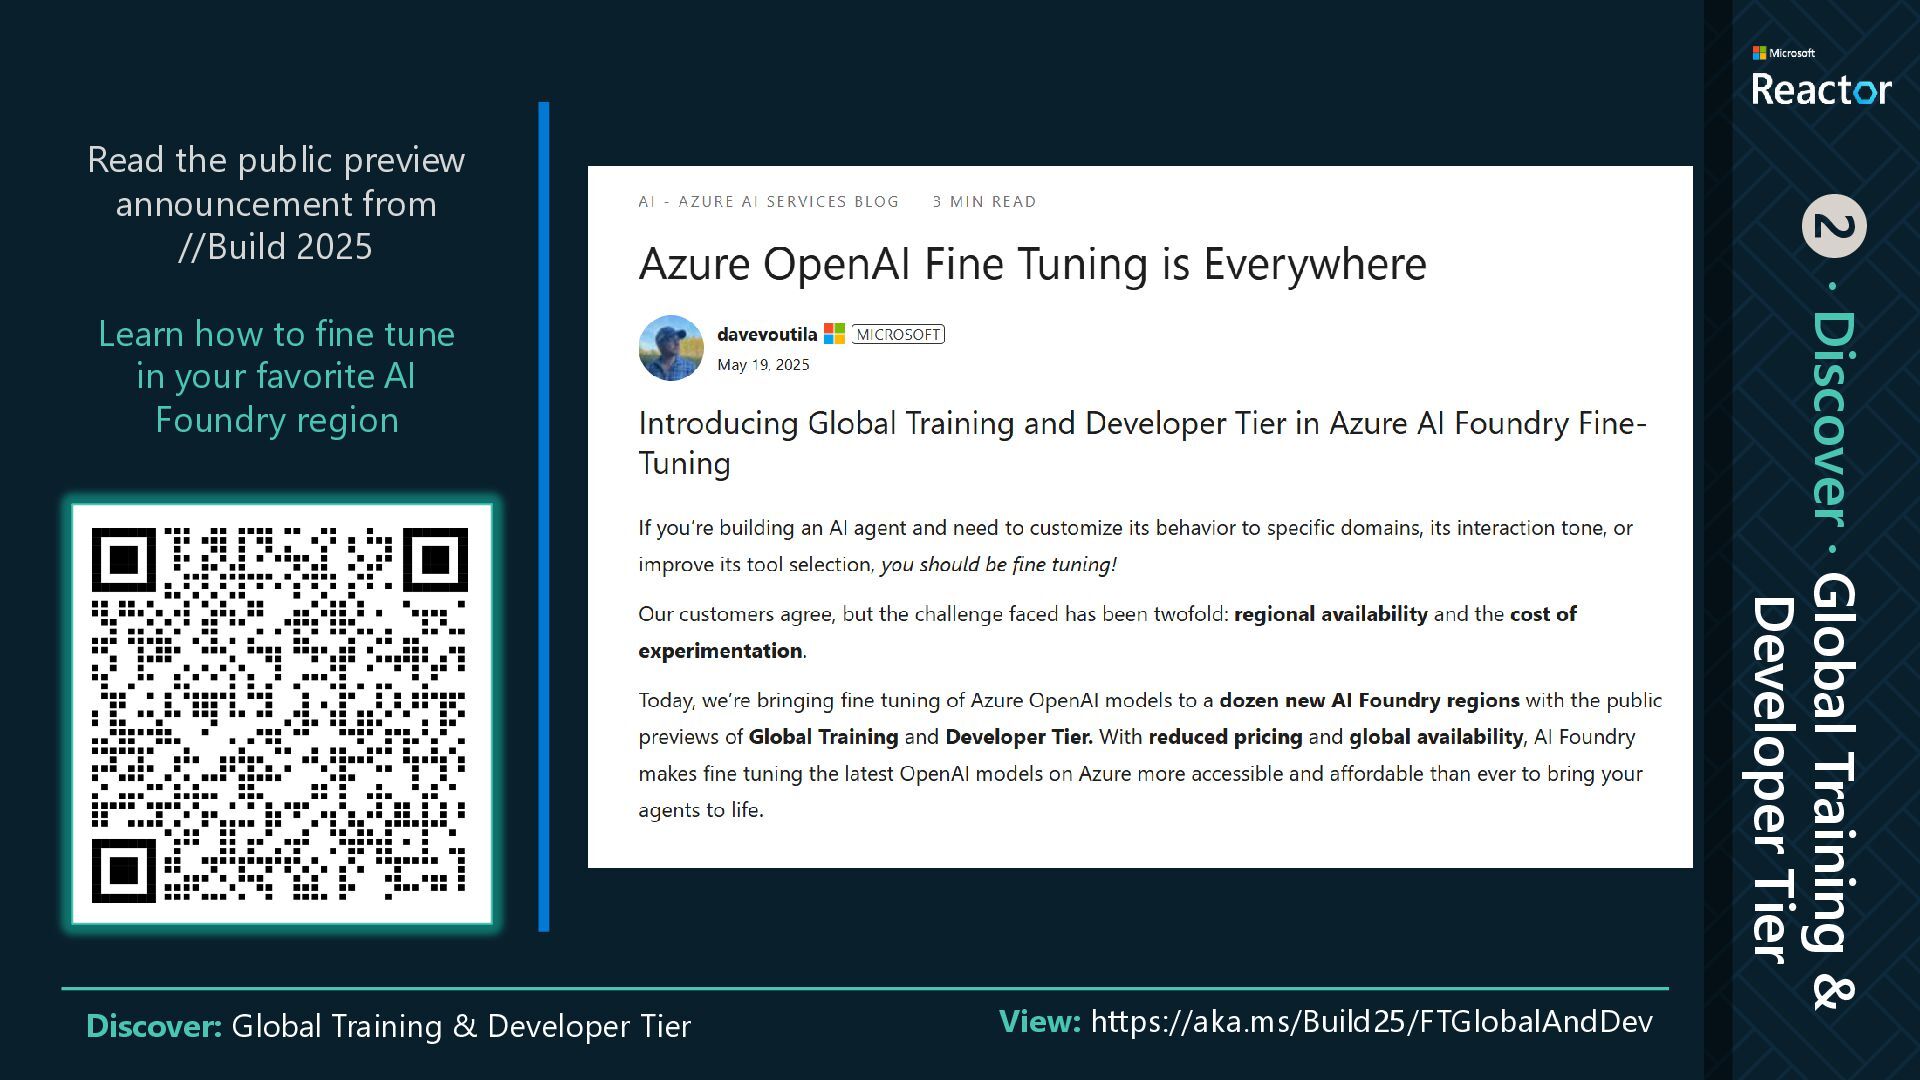Click the bold 'experimentation' word
This screenshot has width=1920, height=1080.
(720, 651)
